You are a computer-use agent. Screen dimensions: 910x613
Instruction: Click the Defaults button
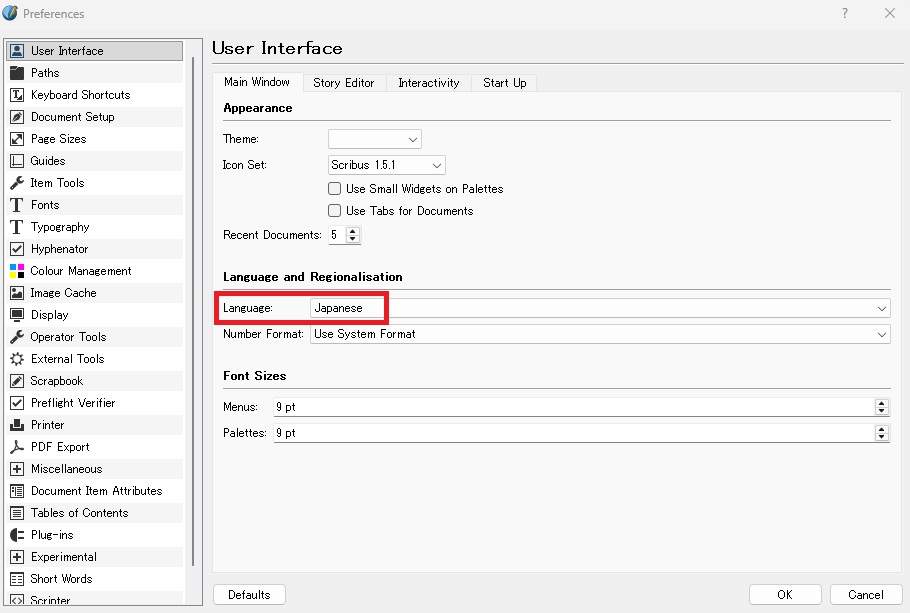(x=249, y=595)
